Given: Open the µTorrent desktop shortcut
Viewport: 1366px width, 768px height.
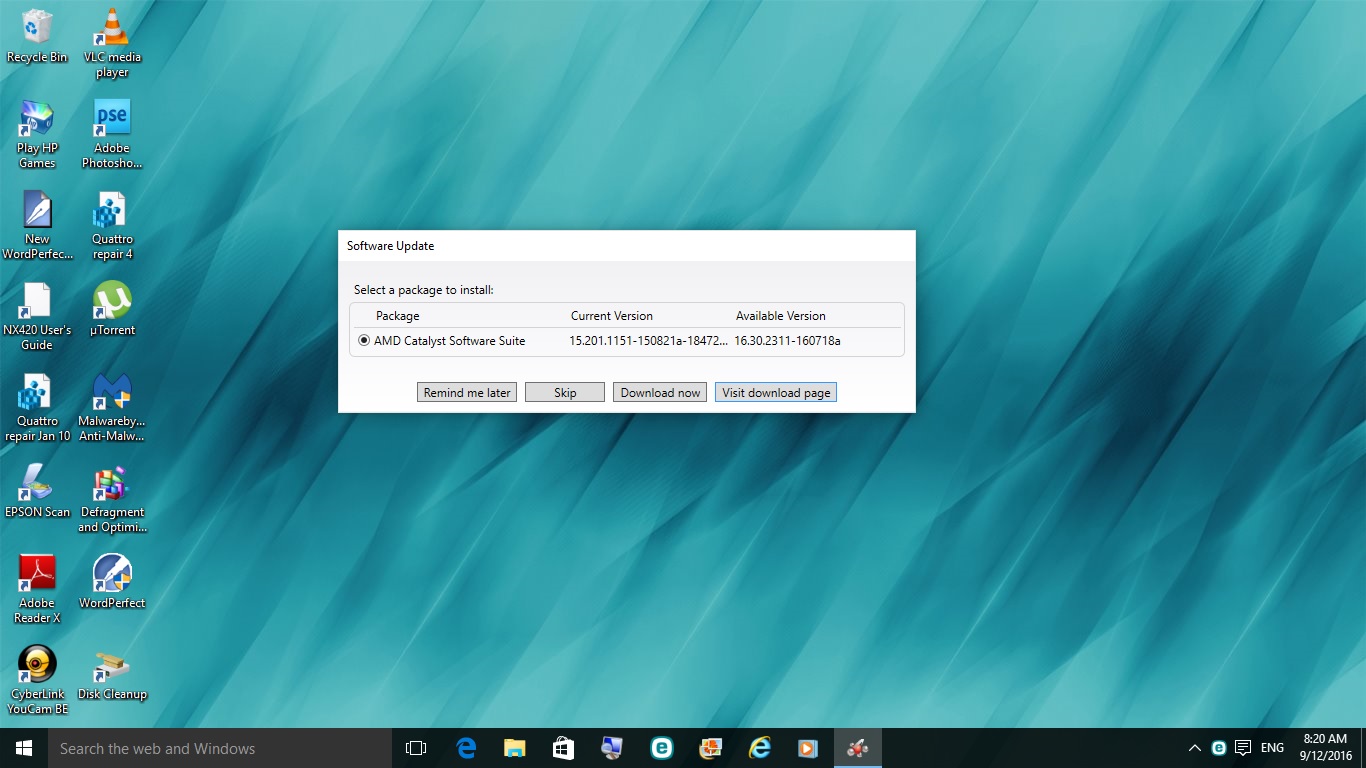Looking at the screenshot, I should tap(112, 308).
